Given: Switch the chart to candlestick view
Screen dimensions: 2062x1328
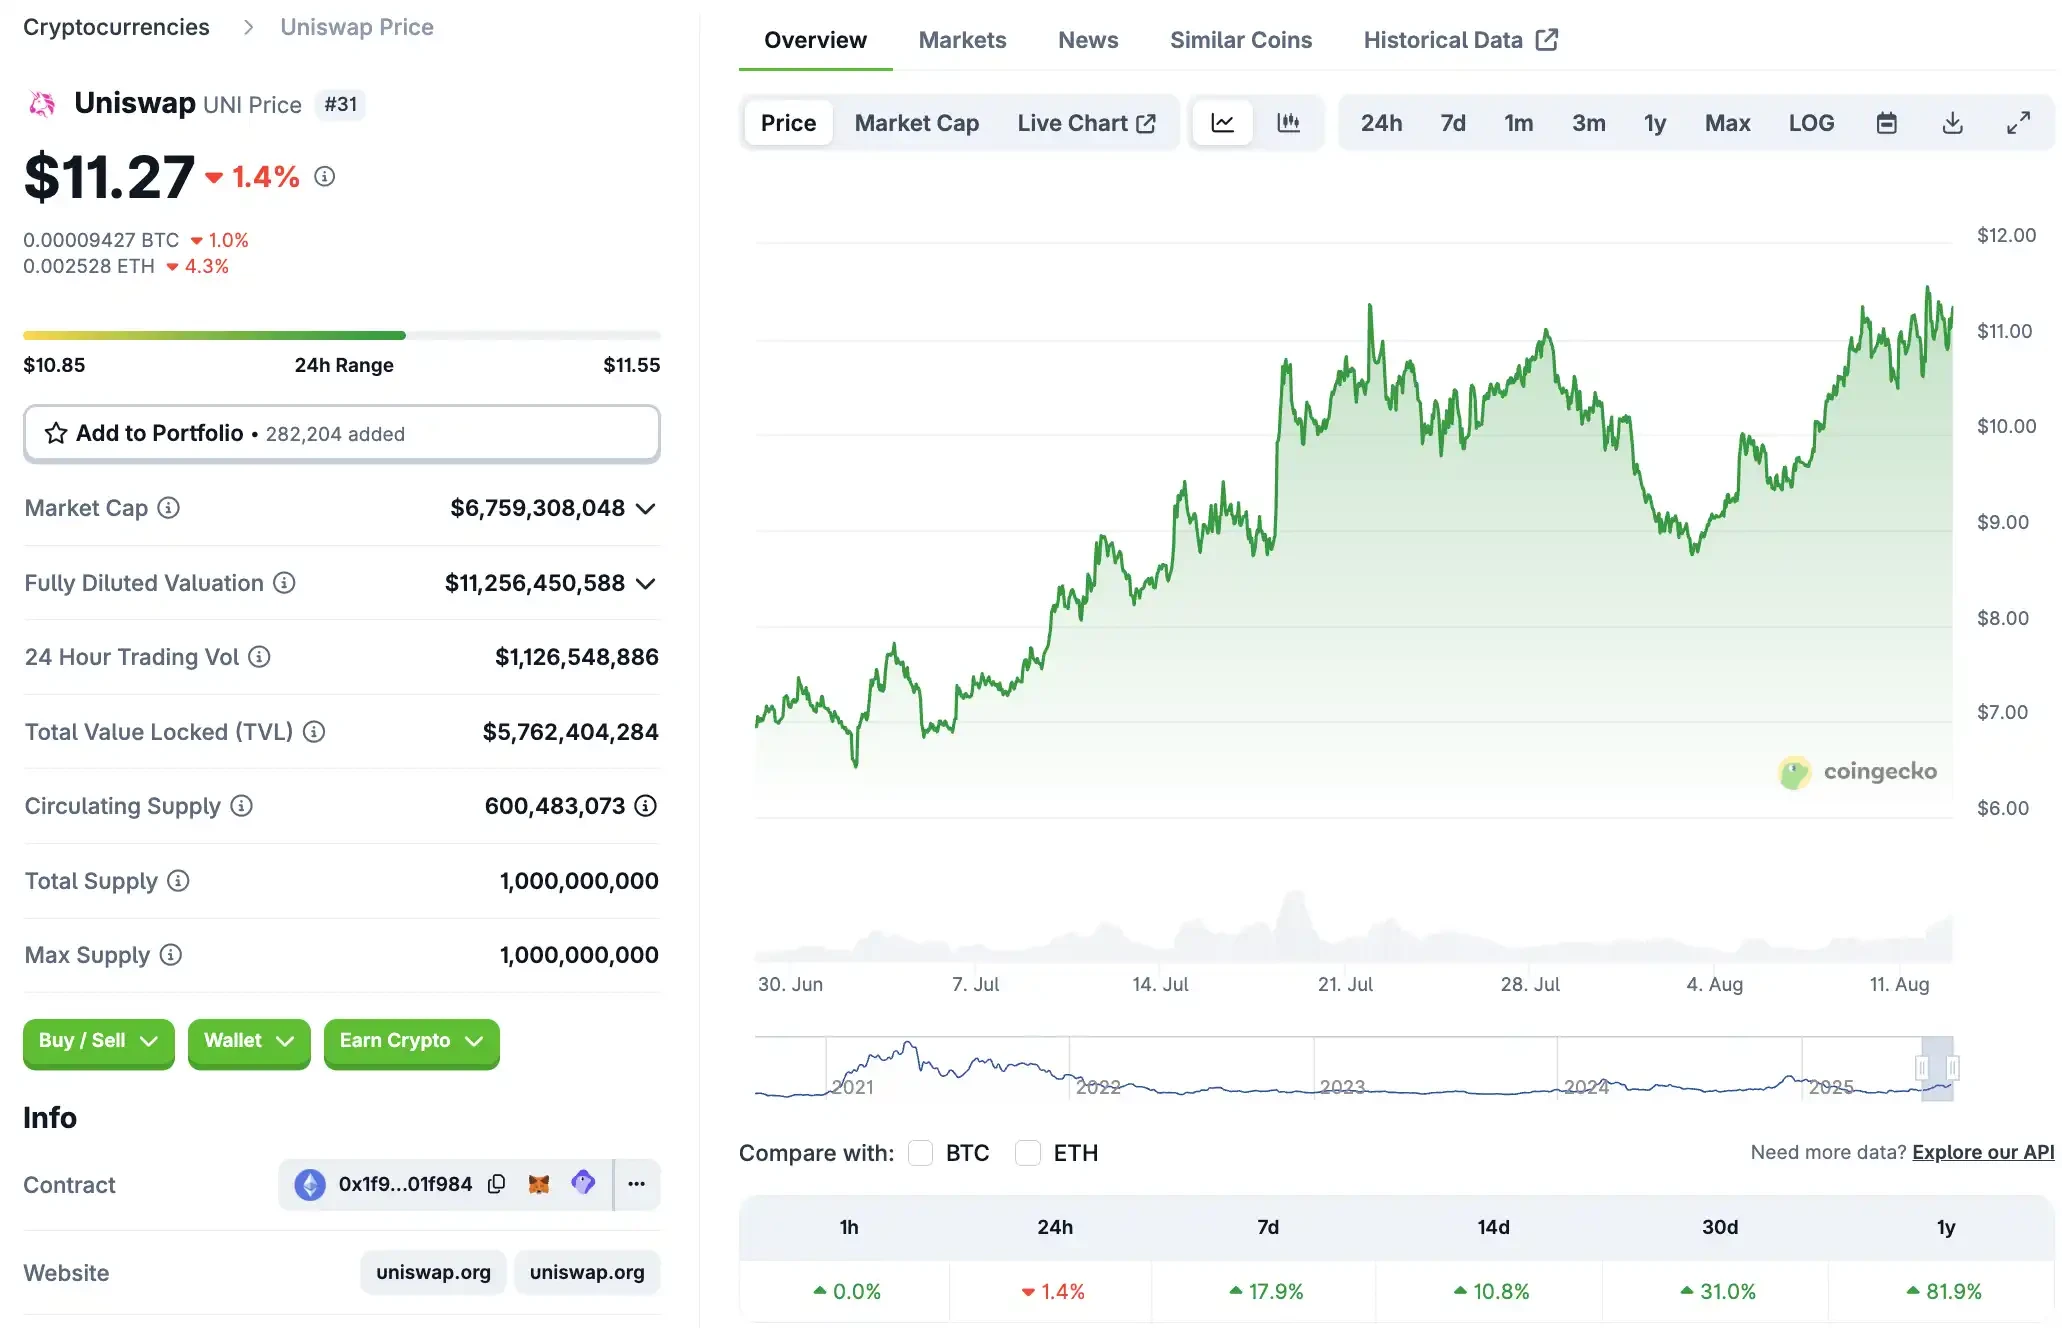Looking at the screenshot, I should [1289, 122].
